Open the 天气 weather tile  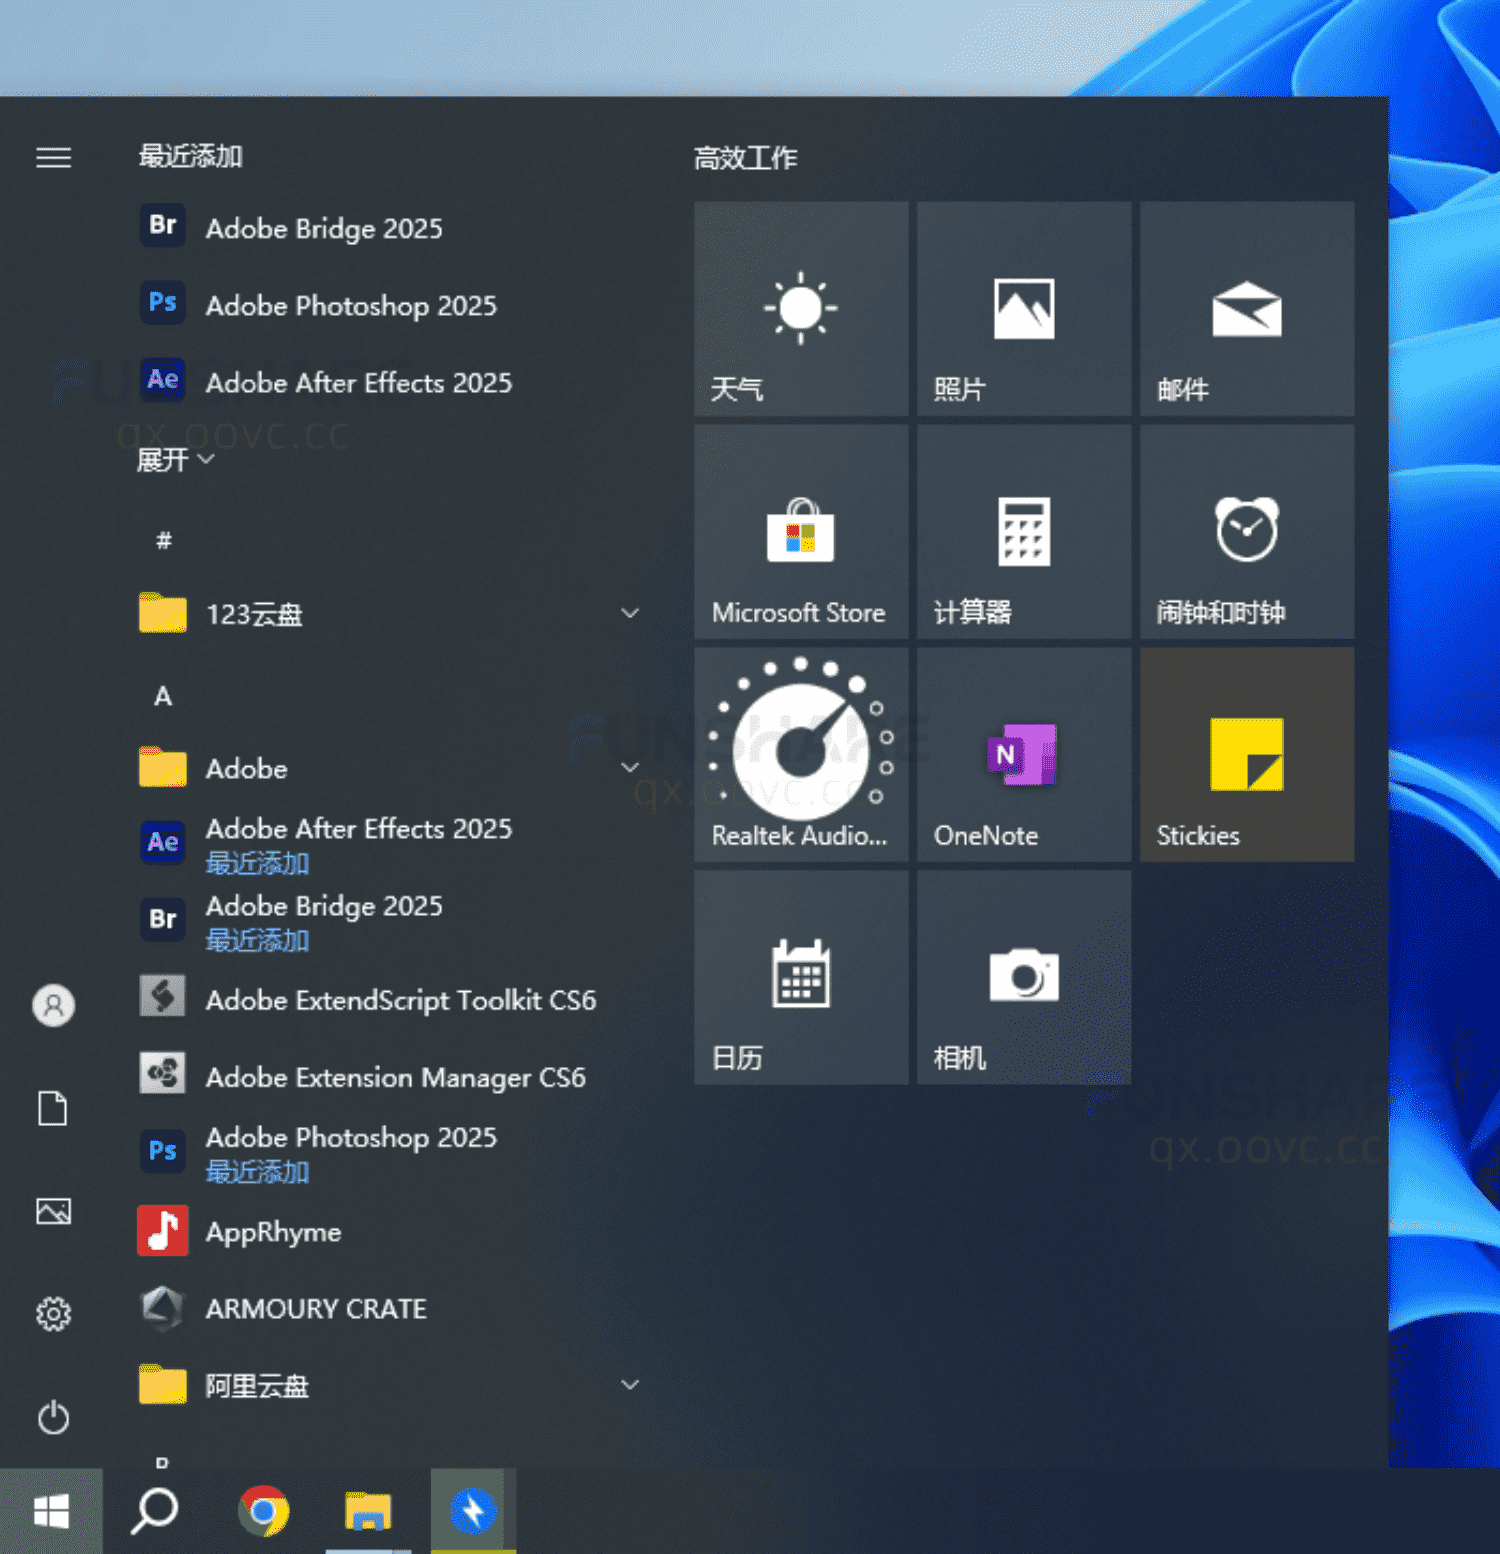[x=800, y=308]
